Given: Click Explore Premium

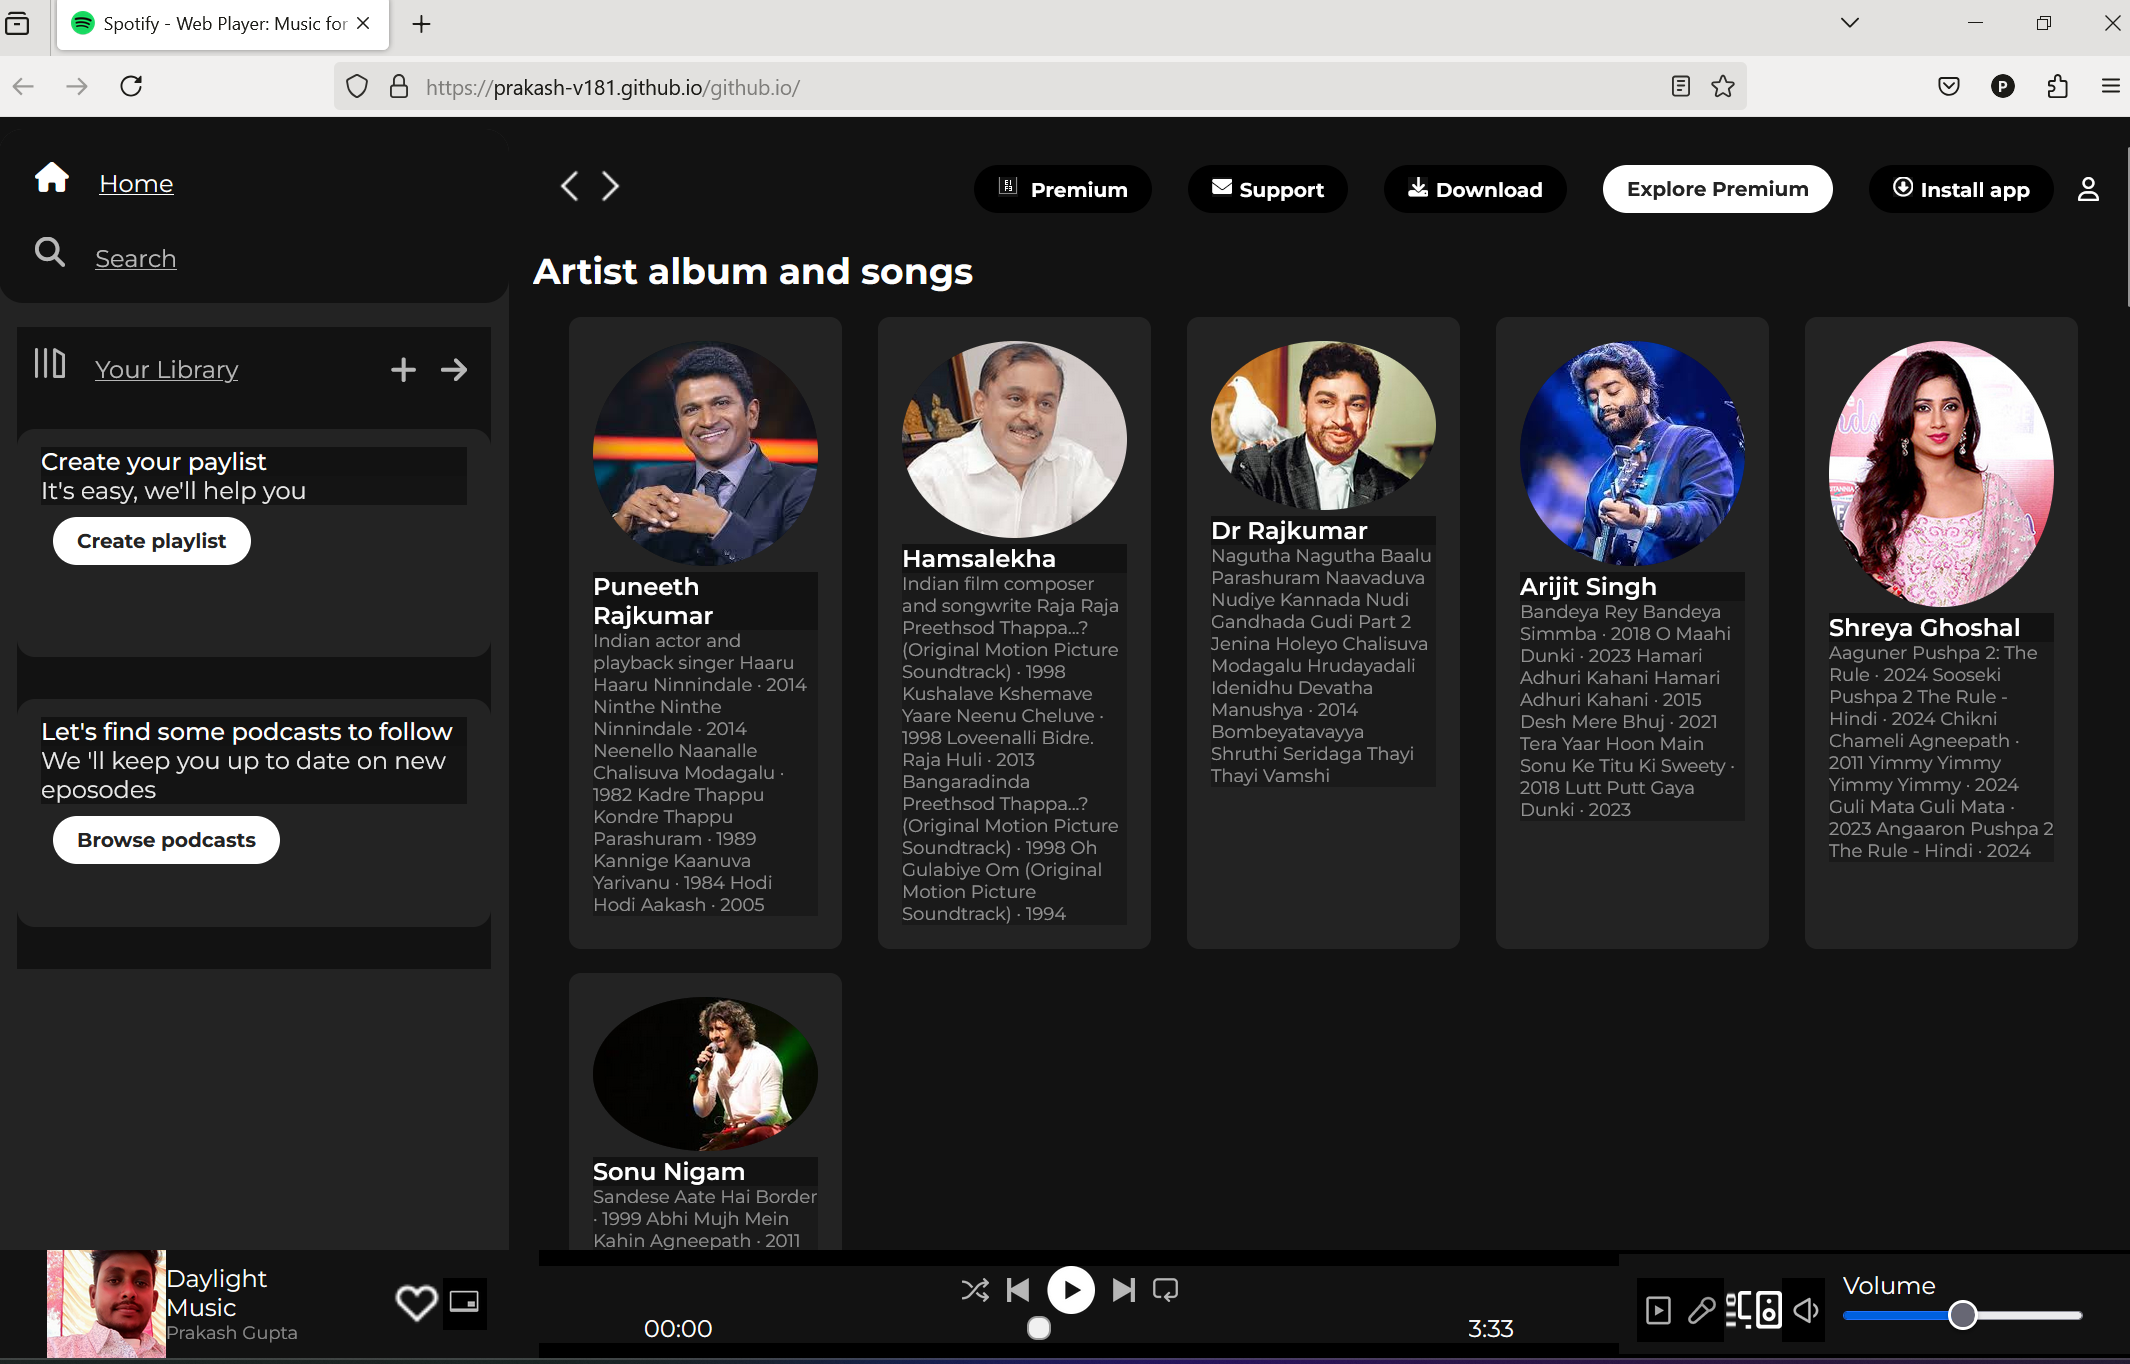Looking at the screenshot, I should (1718, 189).
